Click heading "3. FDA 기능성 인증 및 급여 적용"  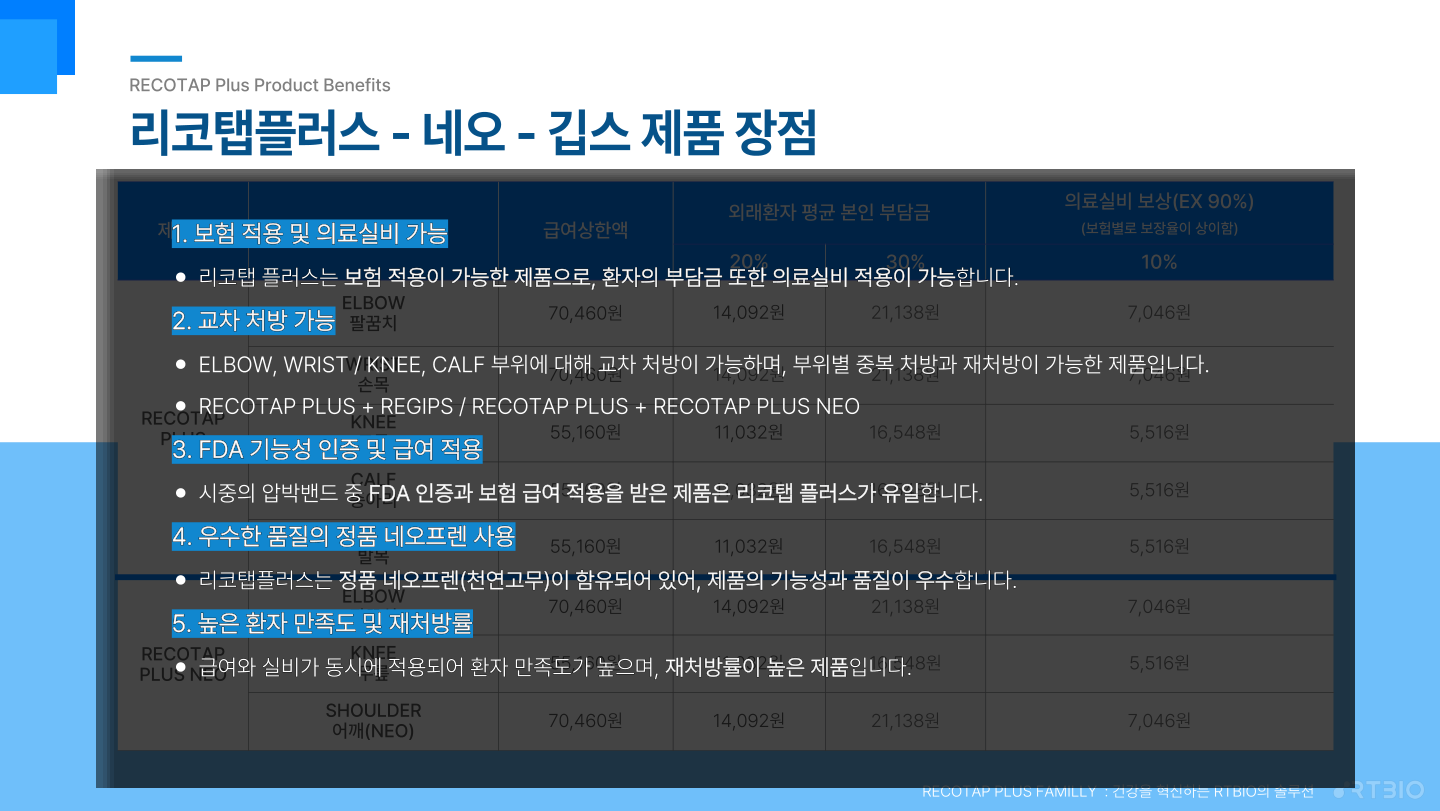(327, 449)
